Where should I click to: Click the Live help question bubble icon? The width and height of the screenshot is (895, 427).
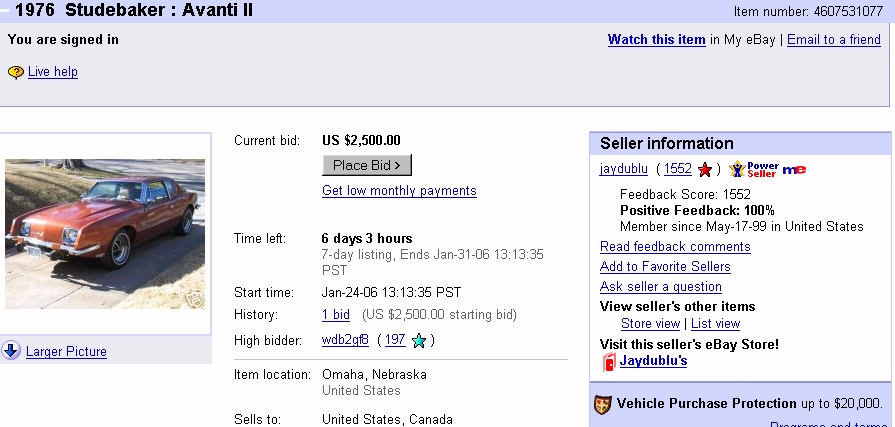15,72
